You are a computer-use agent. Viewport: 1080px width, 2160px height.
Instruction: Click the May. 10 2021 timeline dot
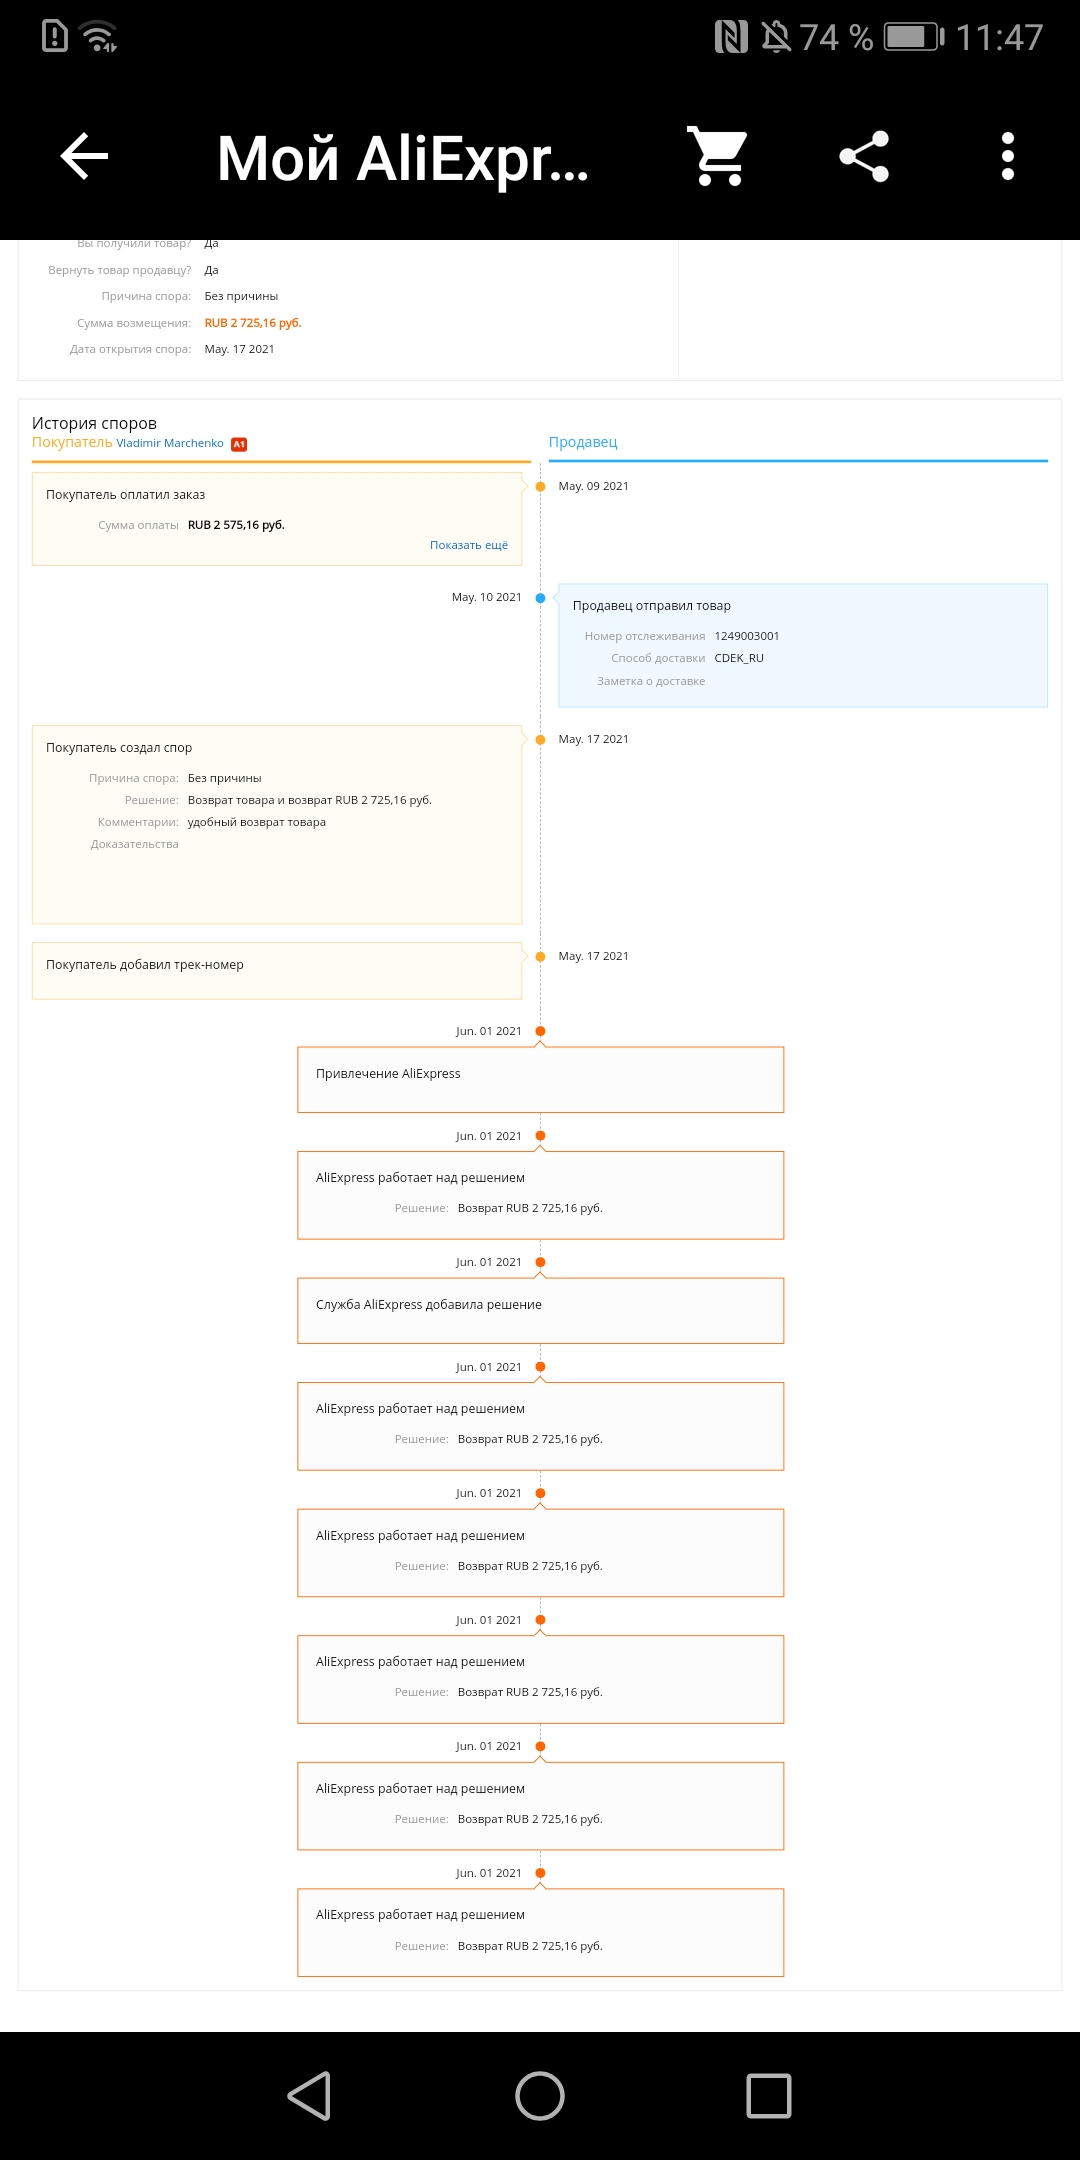point(540,598)
